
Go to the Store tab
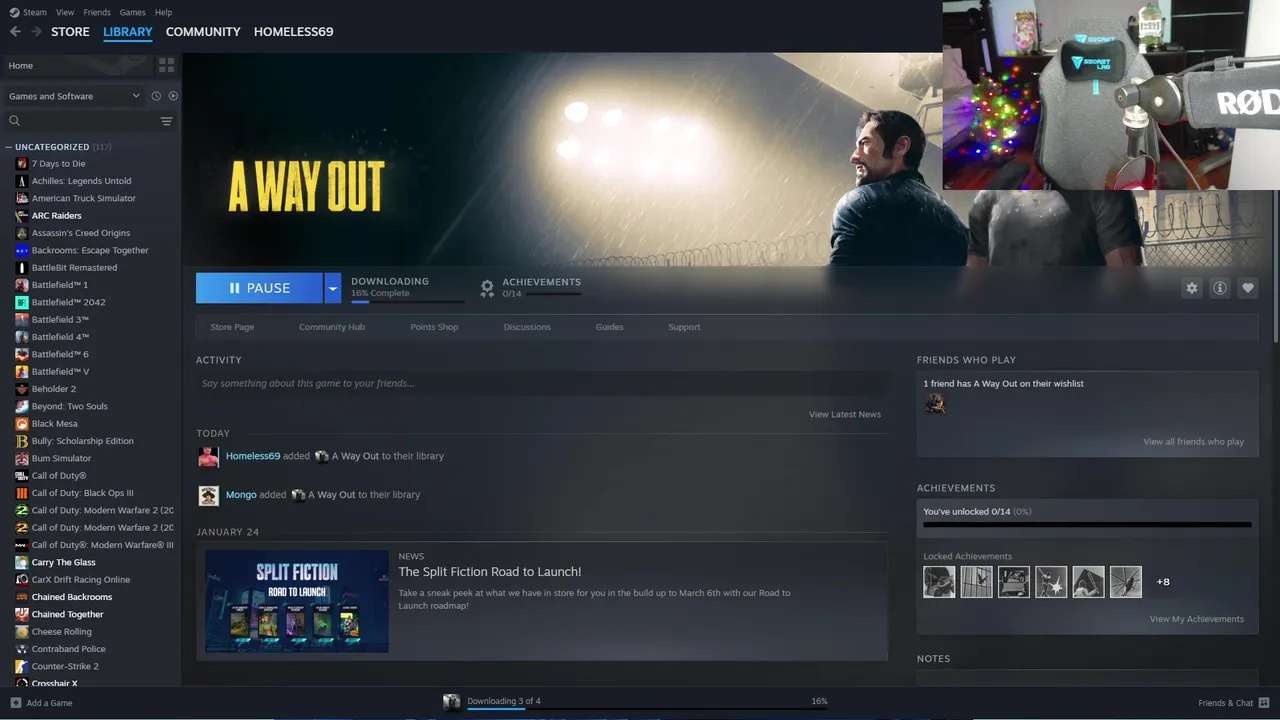pyautogui.click(x=70, y=32)
